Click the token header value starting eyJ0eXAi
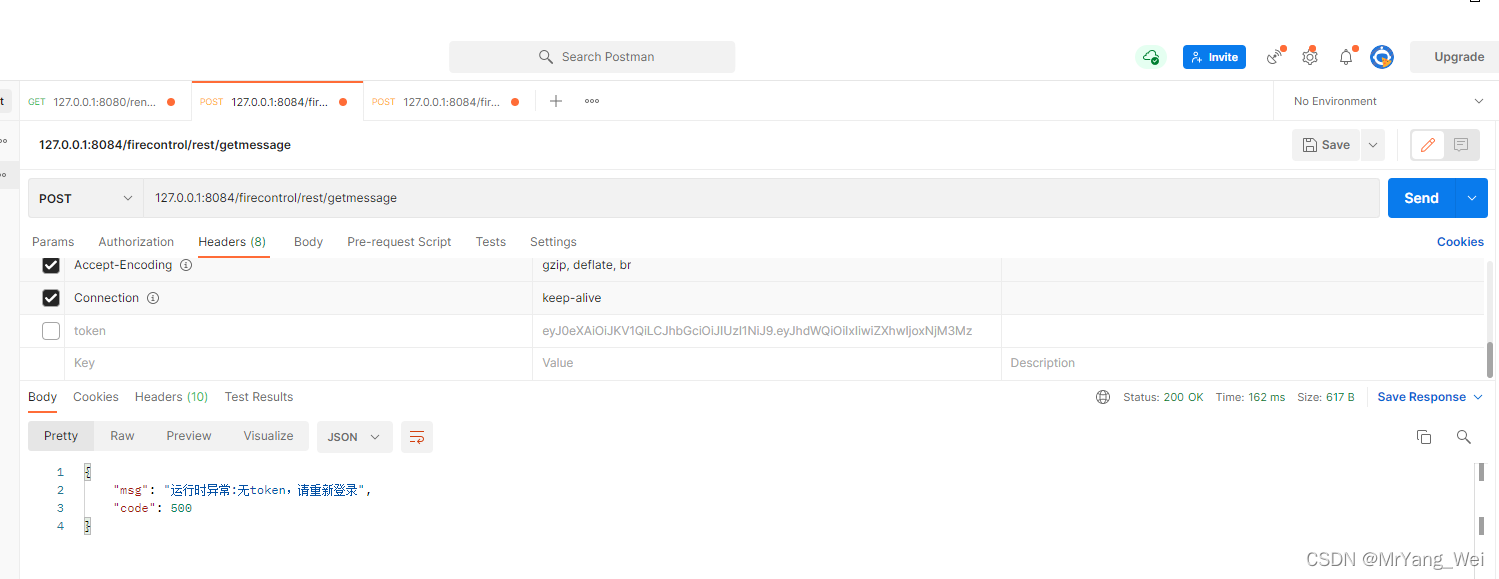 point(757,331)
